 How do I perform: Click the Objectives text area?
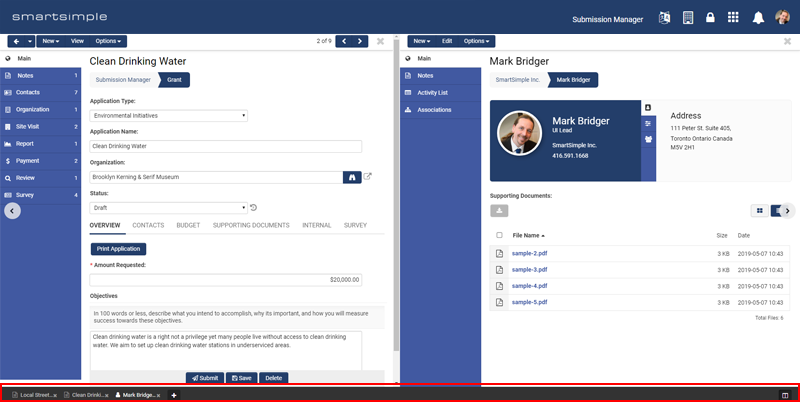[226, 351]
